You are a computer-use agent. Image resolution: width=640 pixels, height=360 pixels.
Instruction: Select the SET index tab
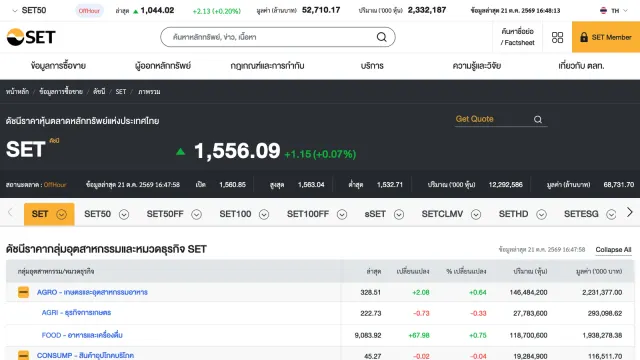(x=40, y=214)
